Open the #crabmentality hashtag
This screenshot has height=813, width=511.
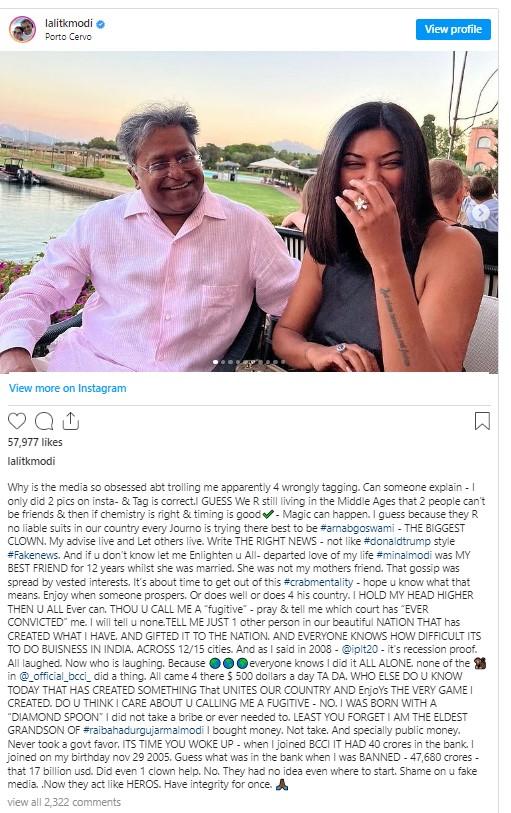click(x=318, y=582)
